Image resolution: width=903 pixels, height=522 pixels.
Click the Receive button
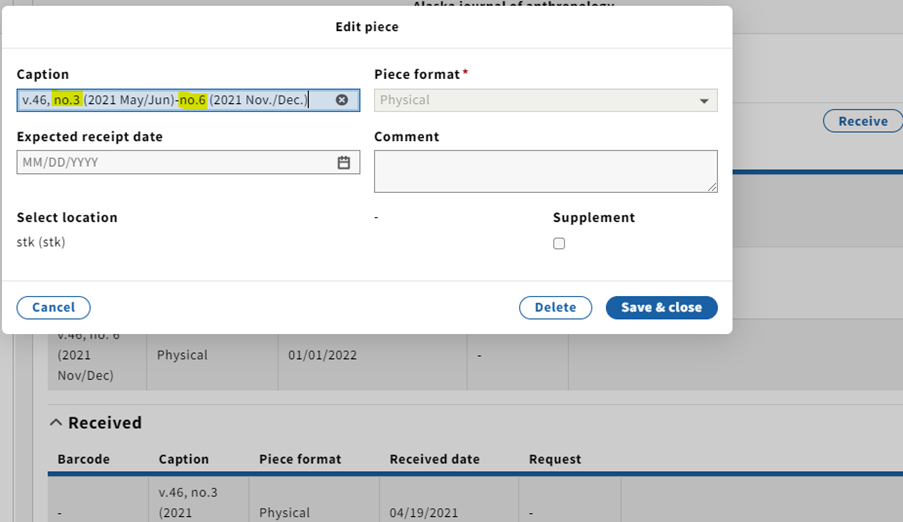[863, 121]
